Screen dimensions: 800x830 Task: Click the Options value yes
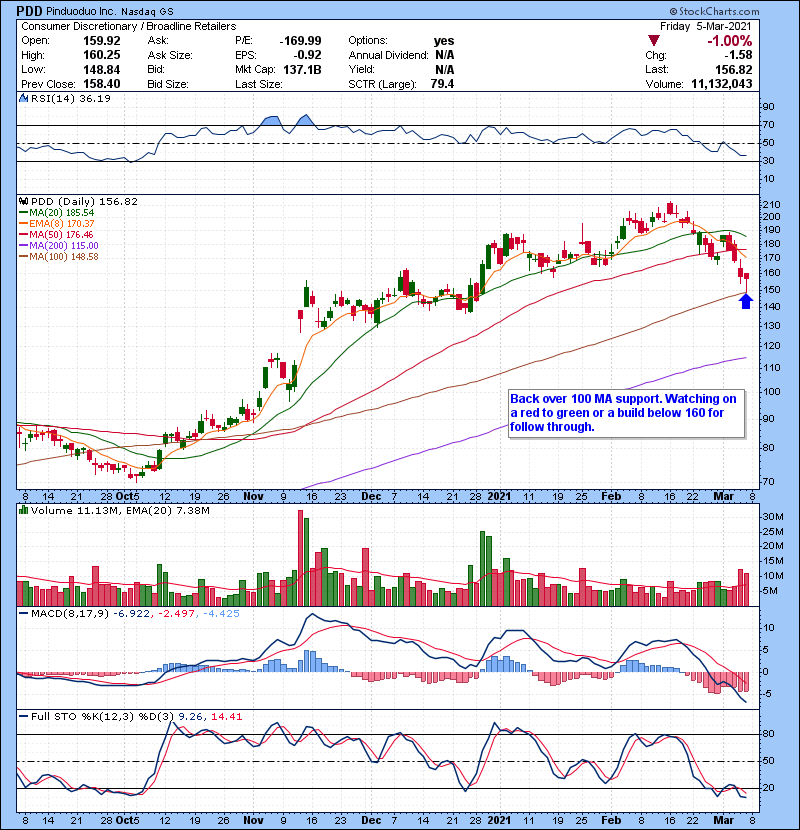[x=444, y=41]
